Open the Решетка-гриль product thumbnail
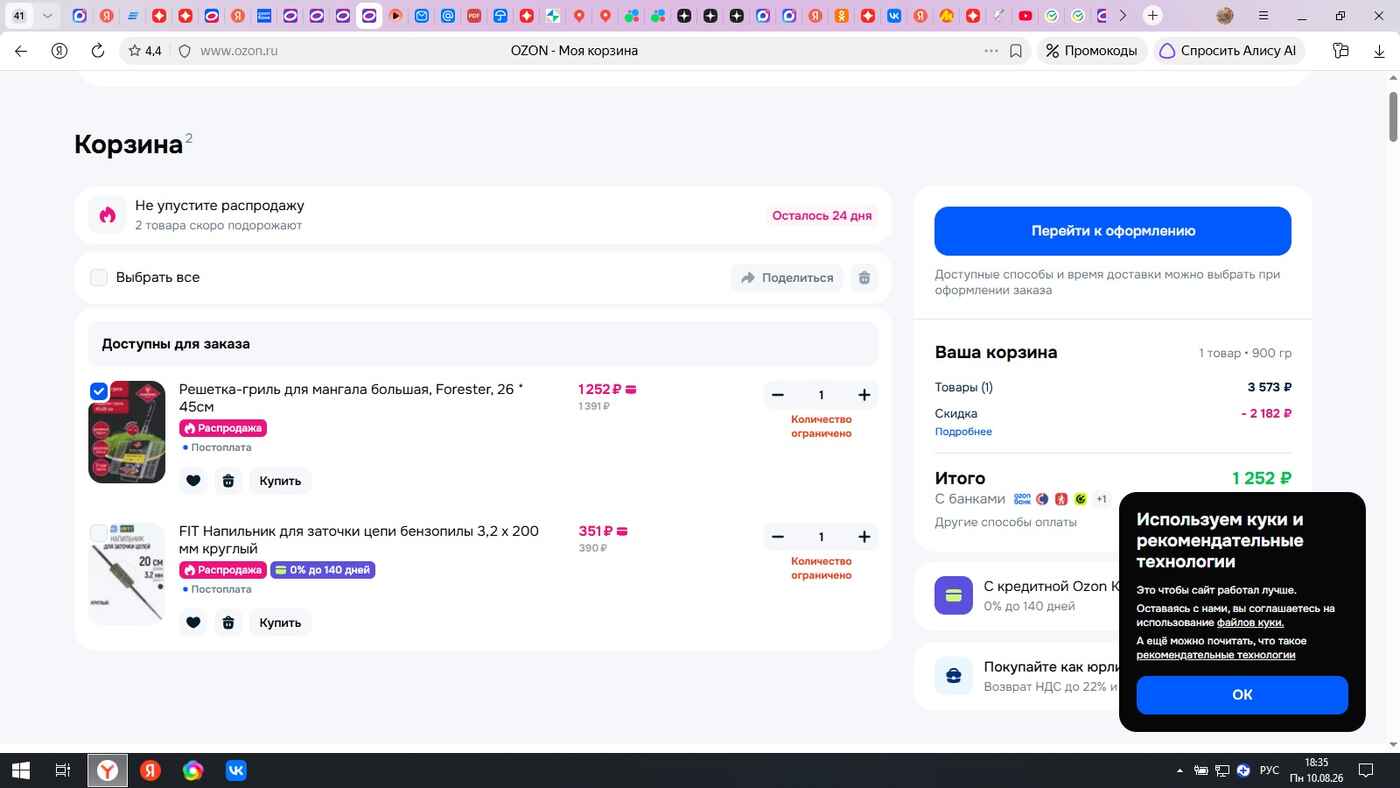 click(x=127, y=432)
